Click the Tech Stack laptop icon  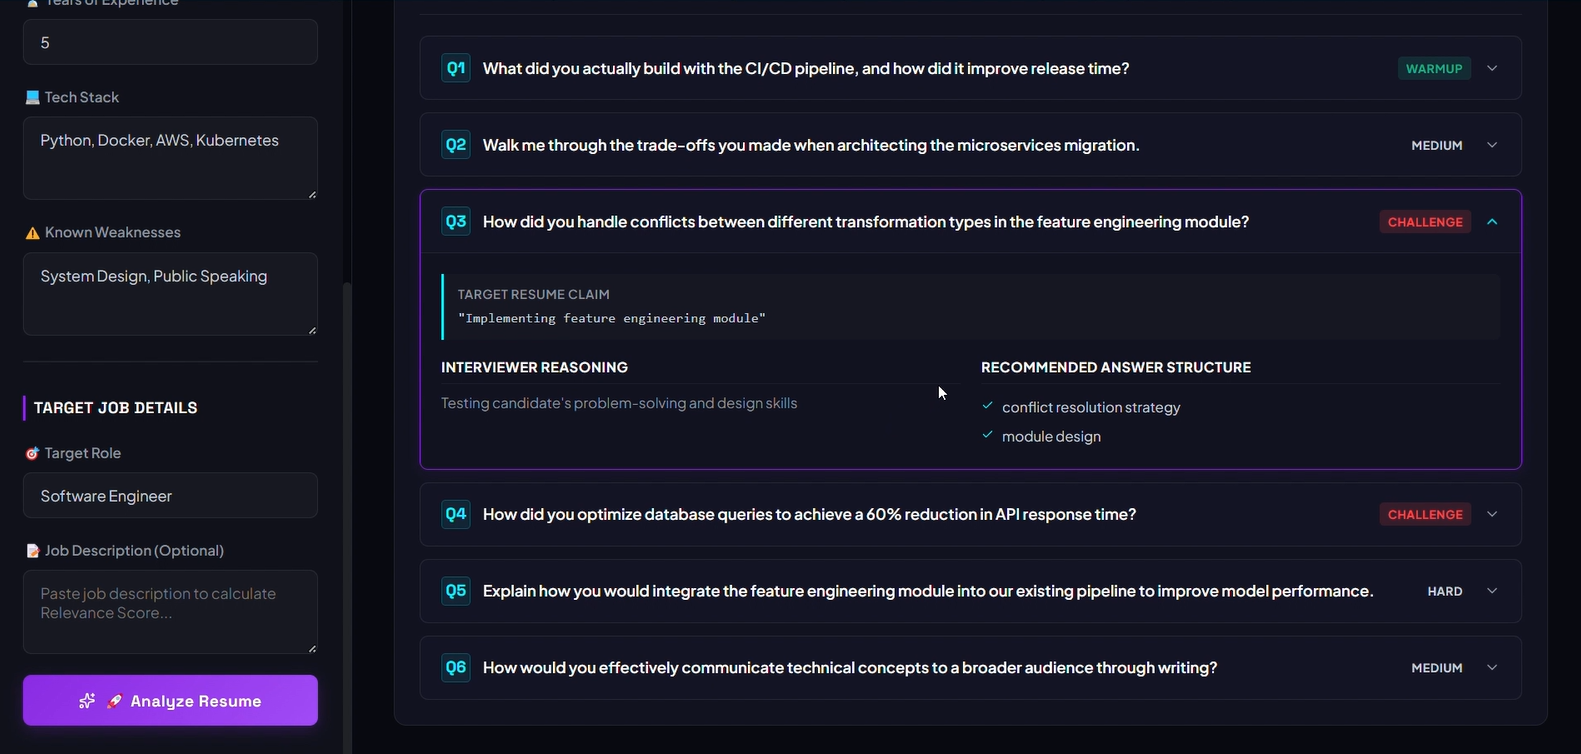coord(32,97)
